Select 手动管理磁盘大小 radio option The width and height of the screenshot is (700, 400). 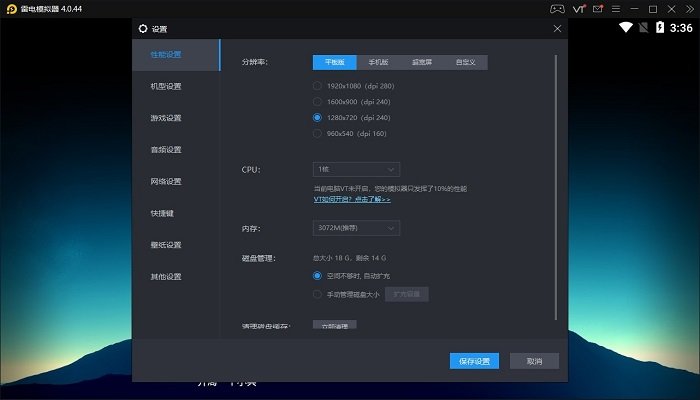(x=318, y=294)
